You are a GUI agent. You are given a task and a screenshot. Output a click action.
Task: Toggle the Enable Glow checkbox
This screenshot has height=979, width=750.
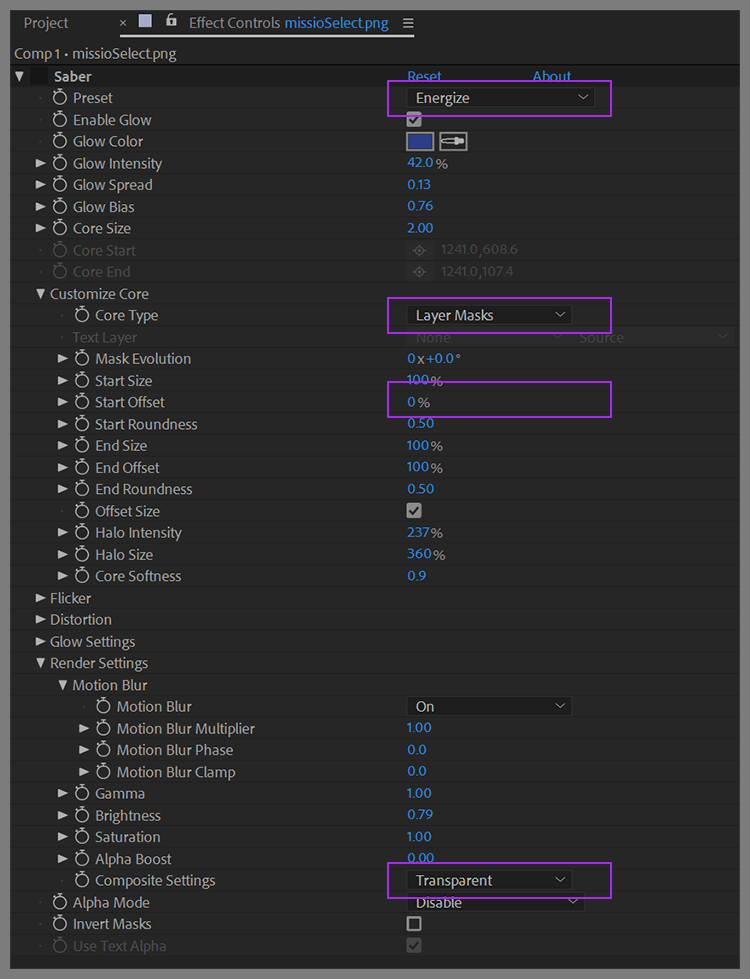(x=413, y=119)
